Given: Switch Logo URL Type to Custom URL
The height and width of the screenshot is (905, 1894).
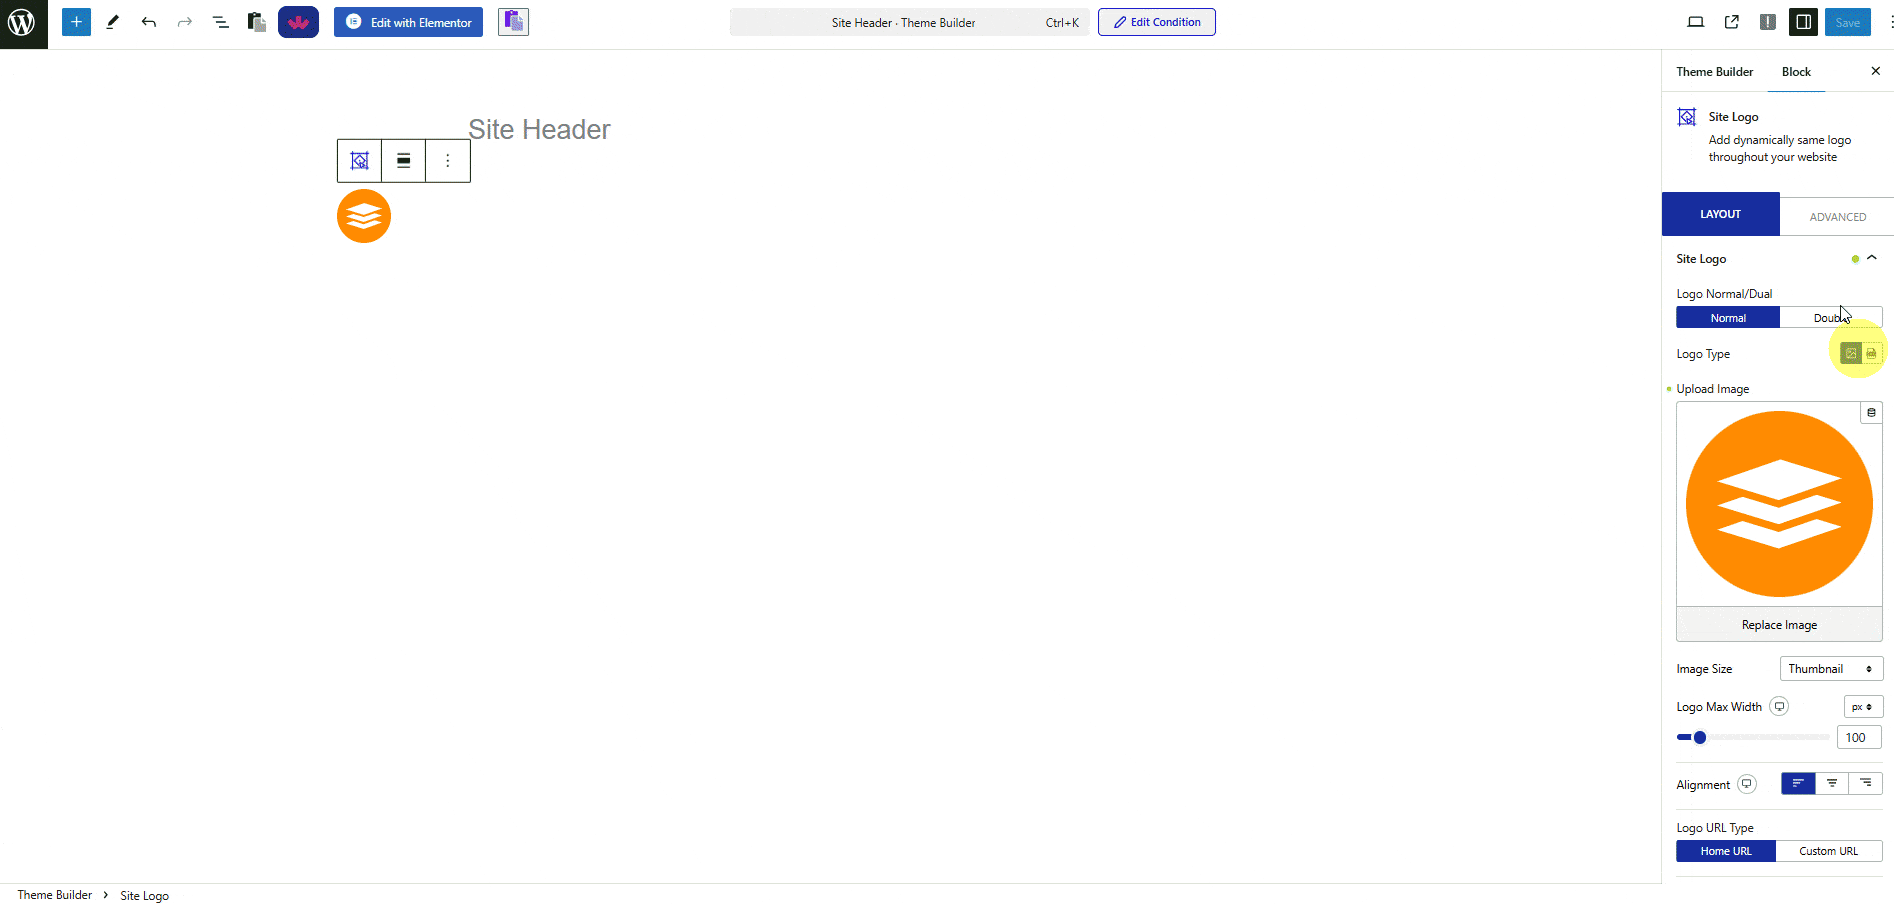Looking at the screenshot, I should [x=1828, y=851].
